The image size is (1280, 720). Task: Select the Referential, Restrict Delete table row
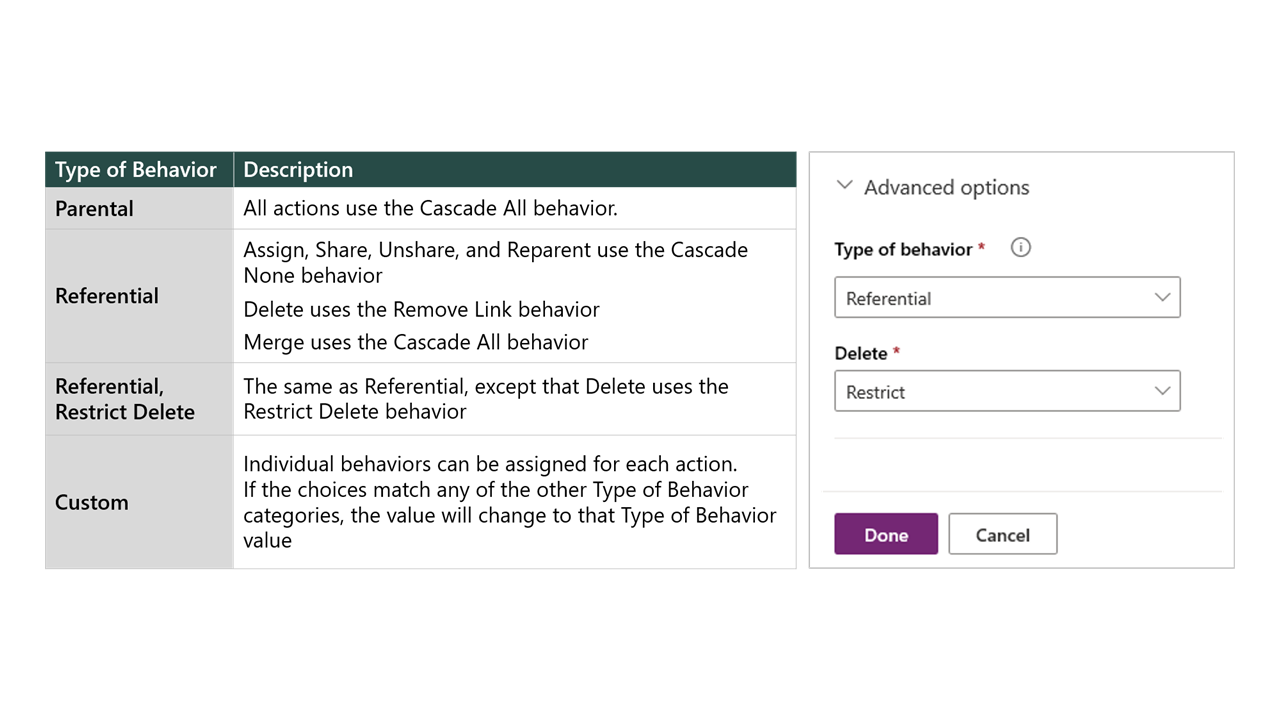[x=124, y=398]
